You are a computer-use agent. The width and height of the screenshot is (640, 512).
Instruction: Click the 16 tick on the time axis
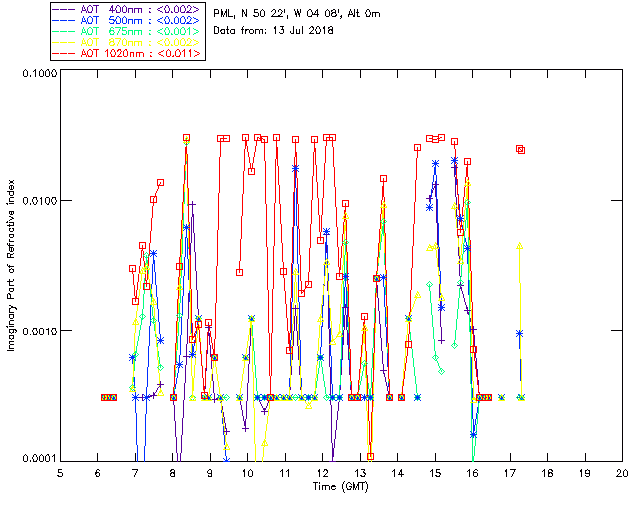(472, 472)
